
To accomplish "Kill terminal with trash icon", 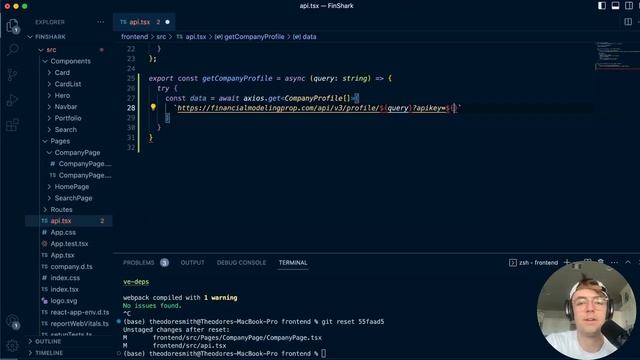I will (x=600, y=262).
